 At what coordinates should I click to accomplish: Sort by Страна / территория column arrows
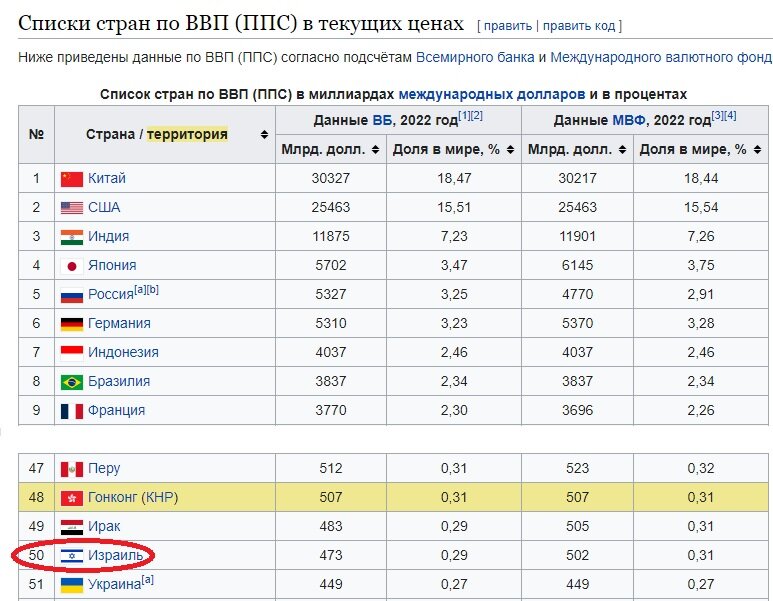tap(264, 134)
